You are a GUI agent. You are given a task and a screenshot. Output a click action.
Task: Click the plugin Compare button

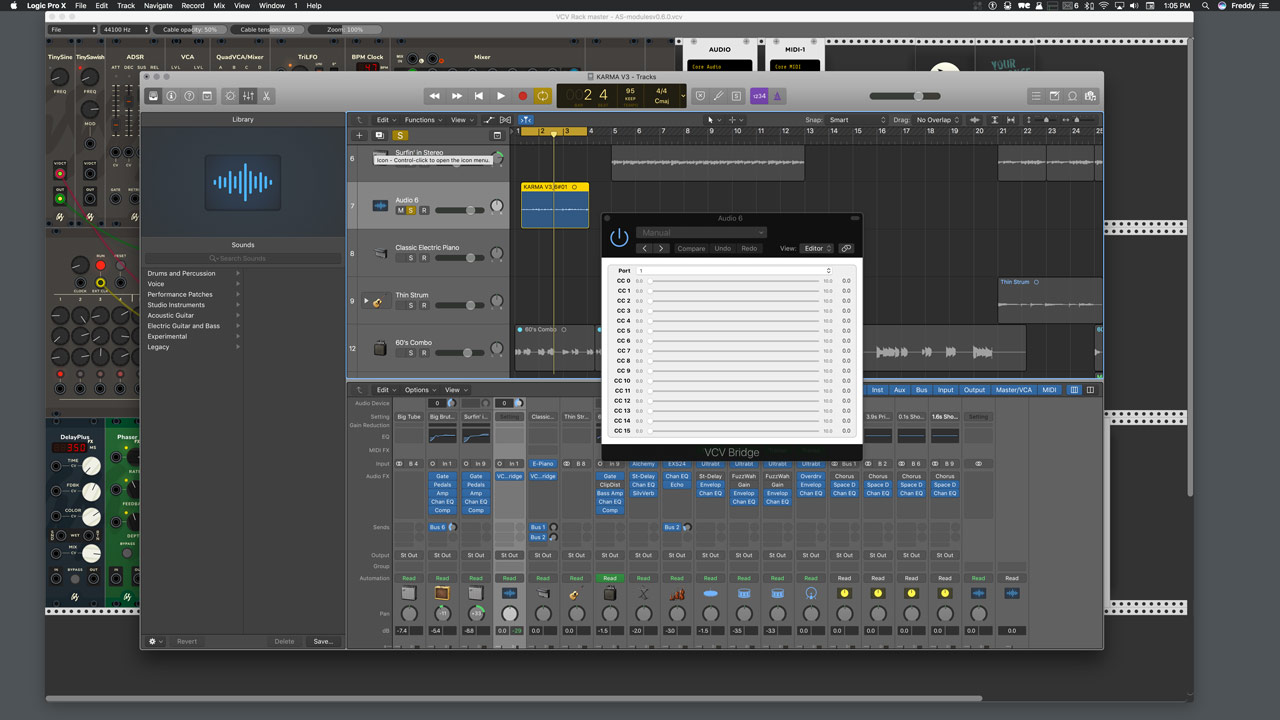[x=691, y=248]
